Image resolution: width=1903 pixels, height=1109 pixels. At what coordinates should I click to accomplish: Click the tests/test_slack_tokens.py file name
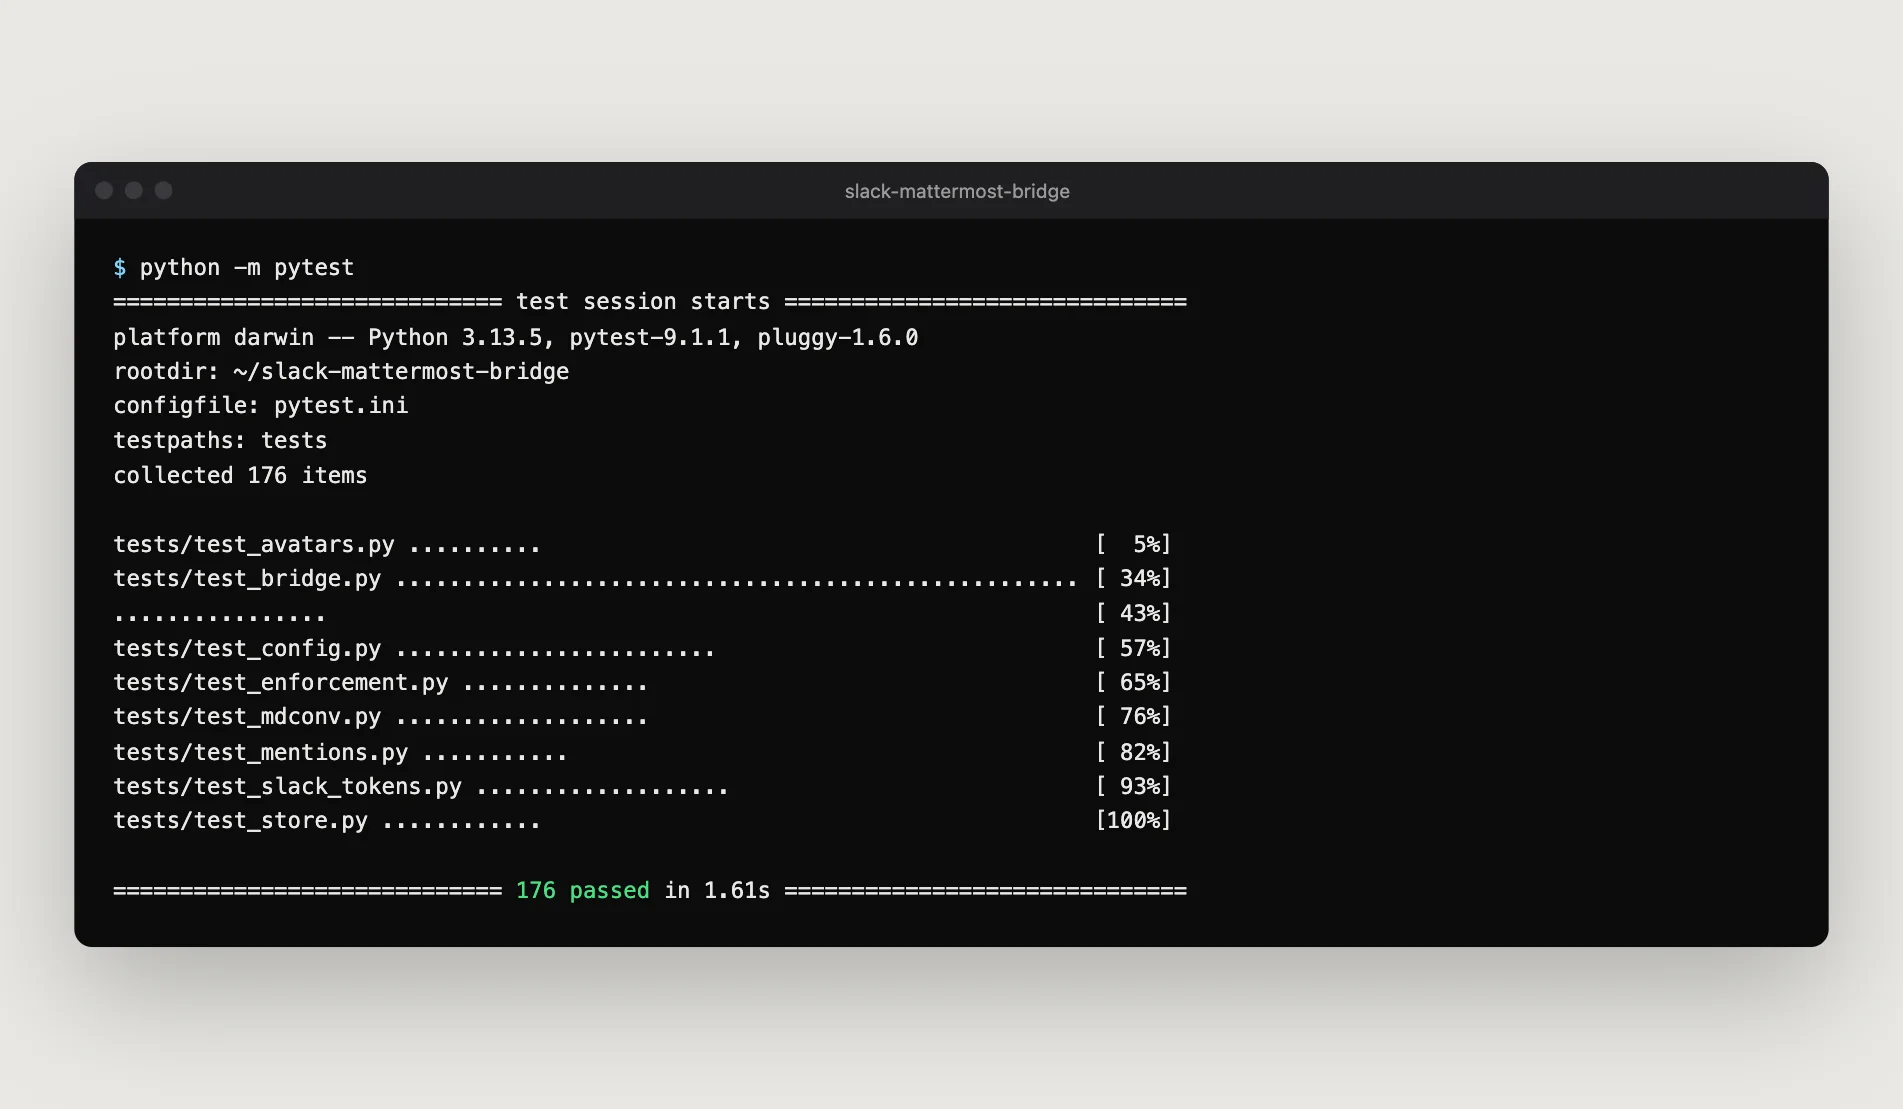[x=288, y=786]
